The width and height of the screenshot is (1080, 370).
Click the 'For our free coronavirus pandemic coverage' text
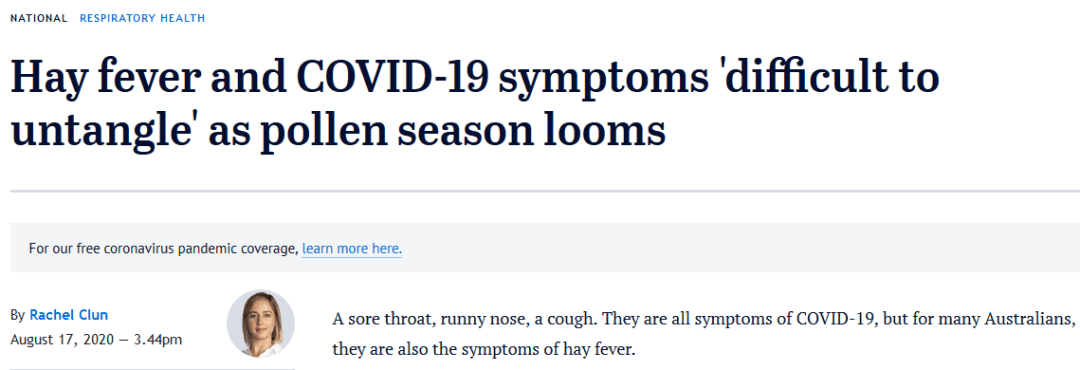pyautogui.click(x=163, y=248)
